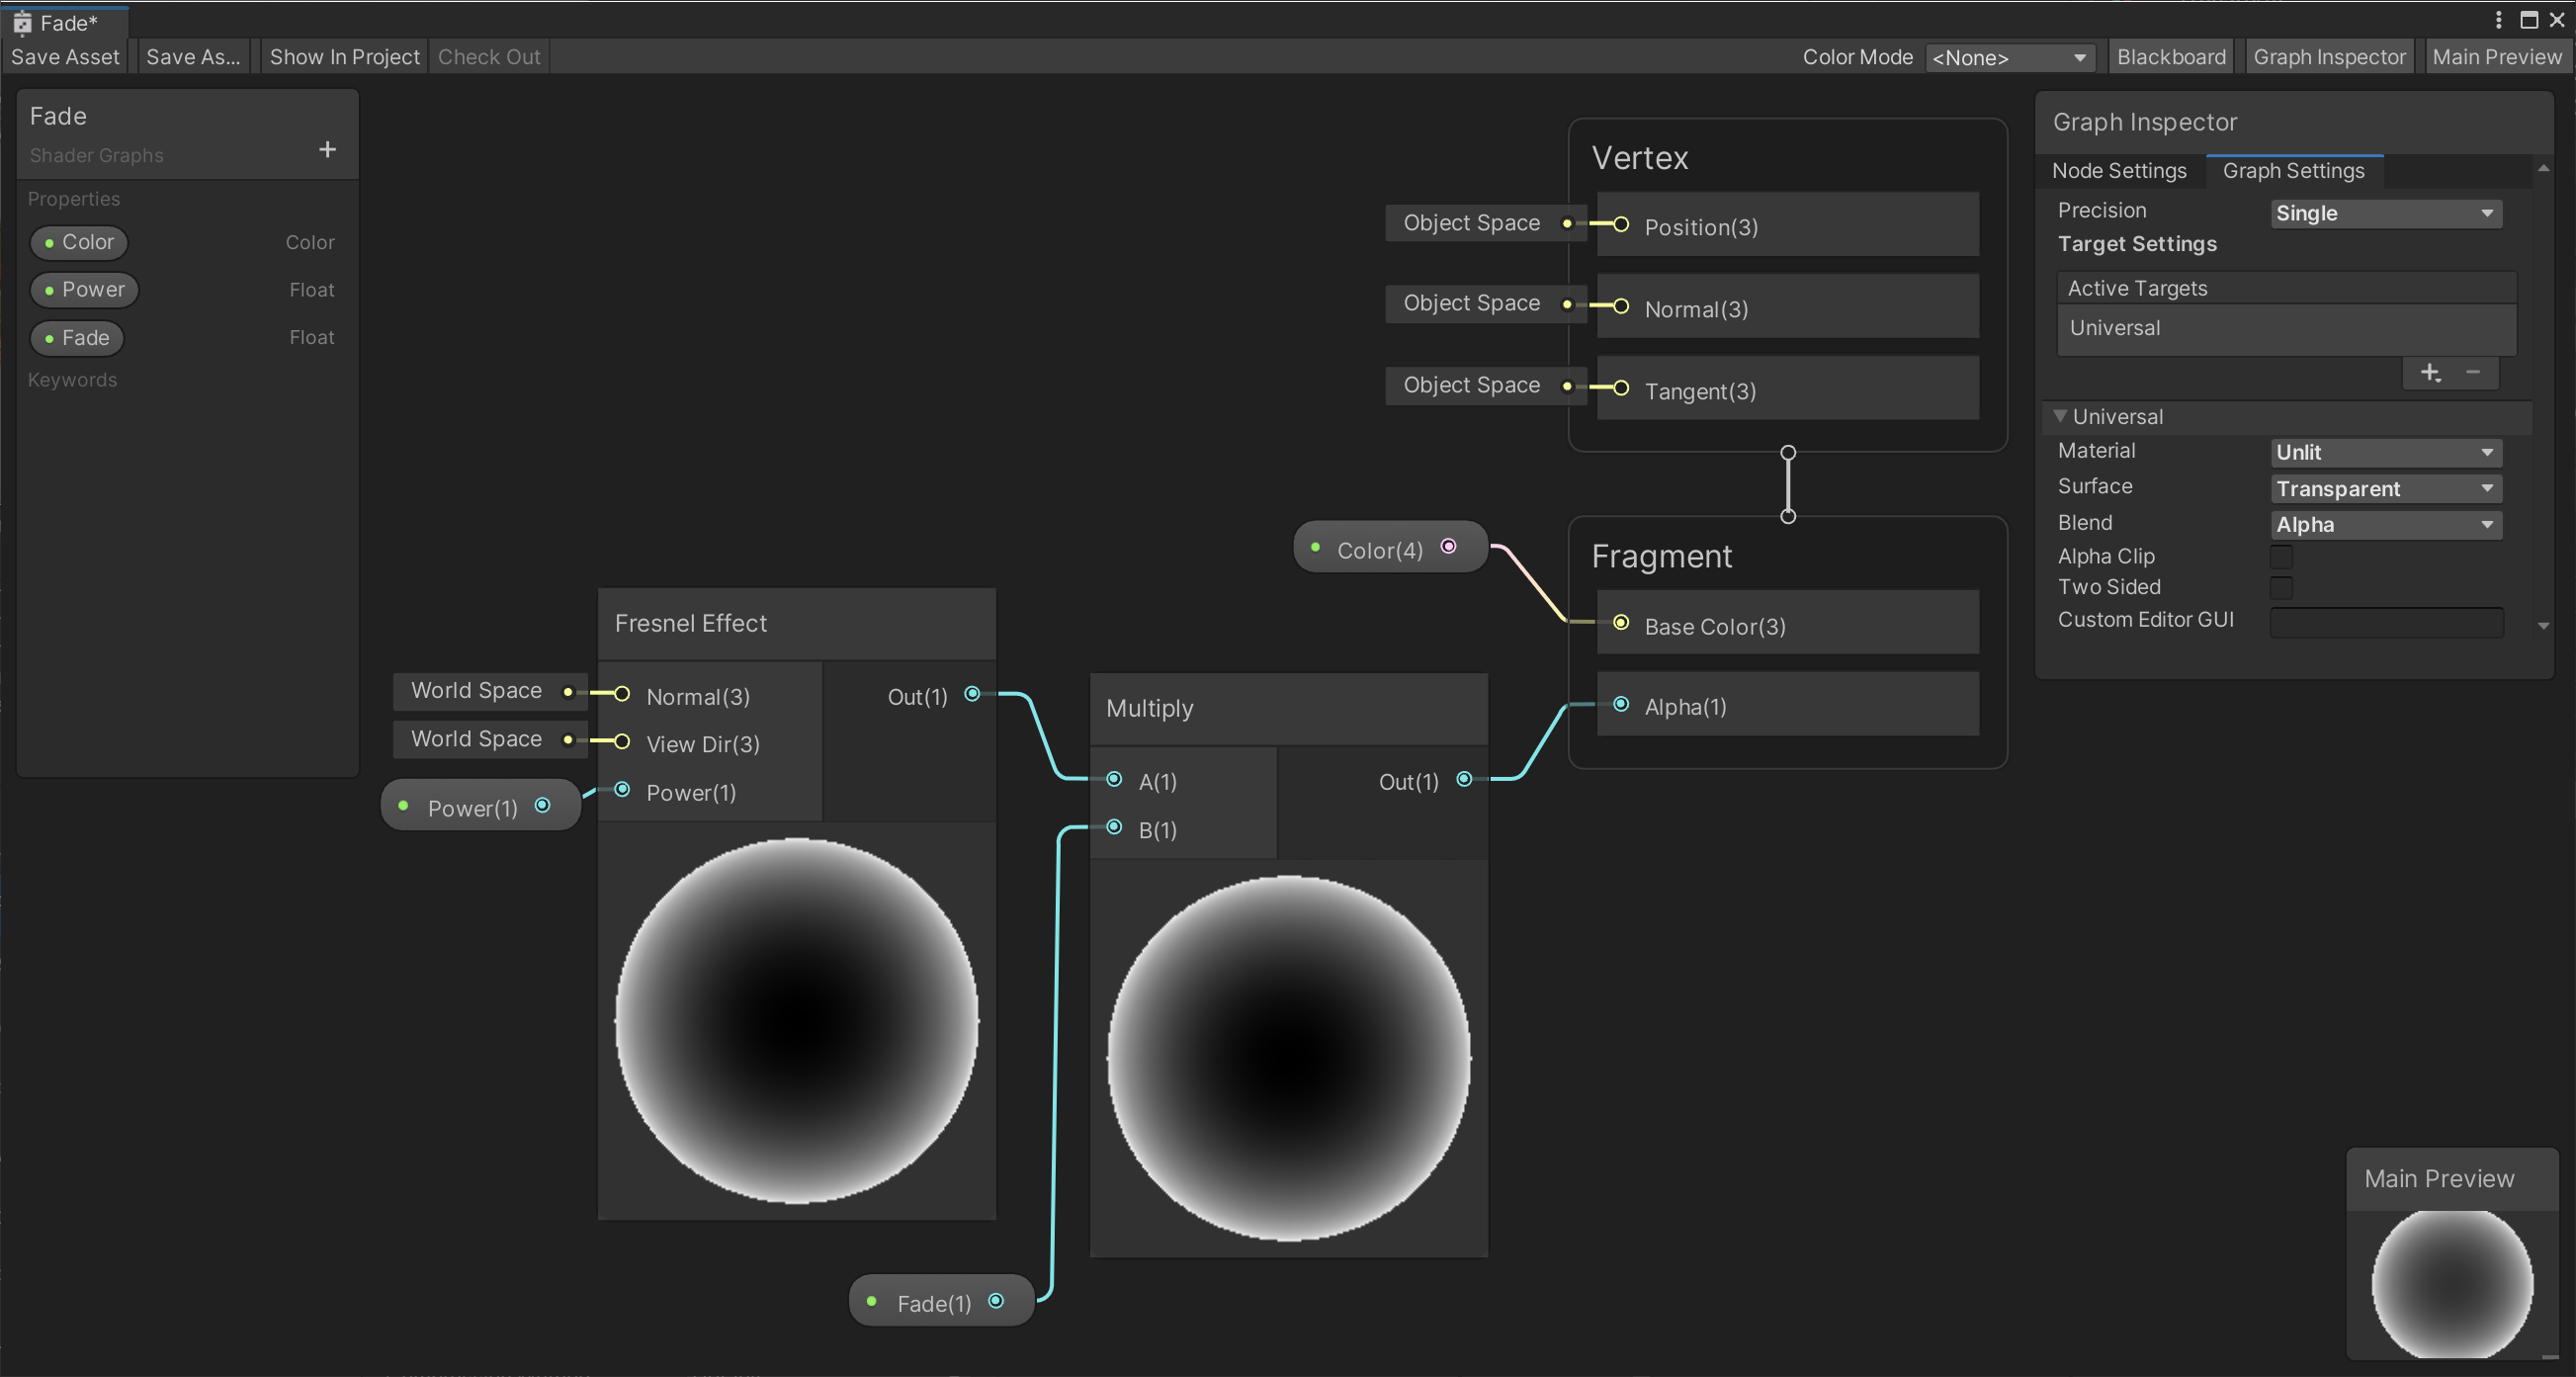Viewport: 2576px width, 1377px height.
Task: Open the Color Mode dropdown
Action: point(2008,58)
